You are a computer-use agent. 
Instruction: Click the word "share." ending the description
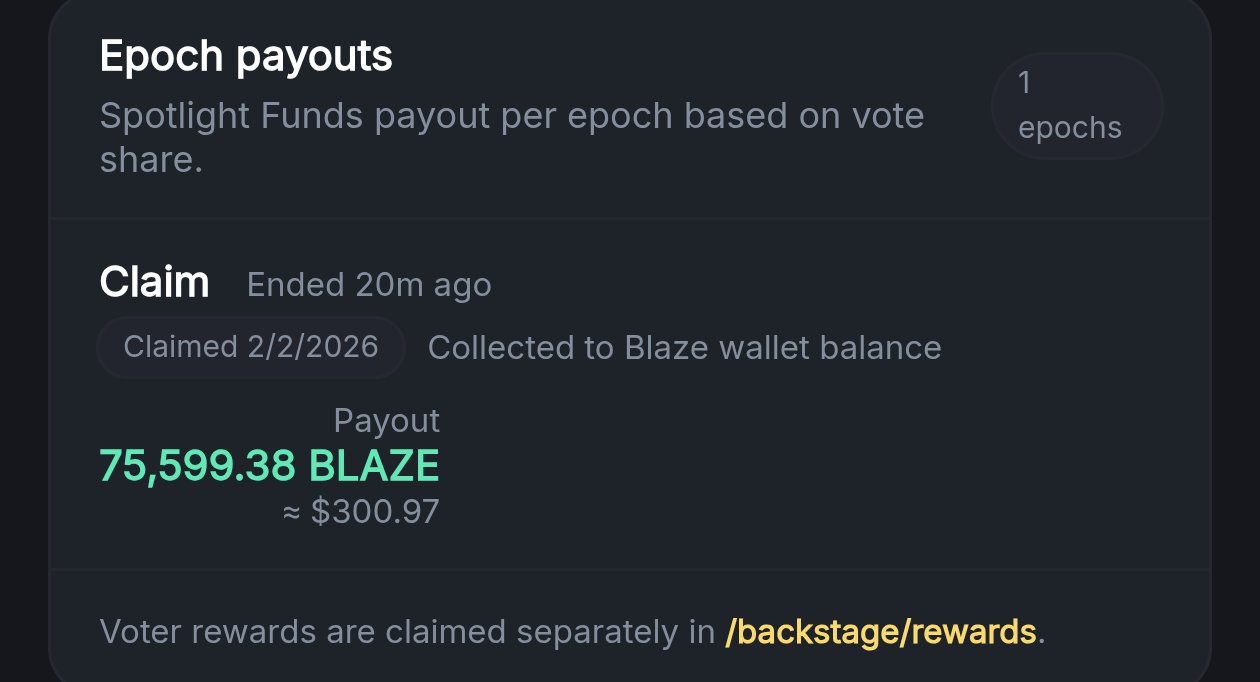151,160
